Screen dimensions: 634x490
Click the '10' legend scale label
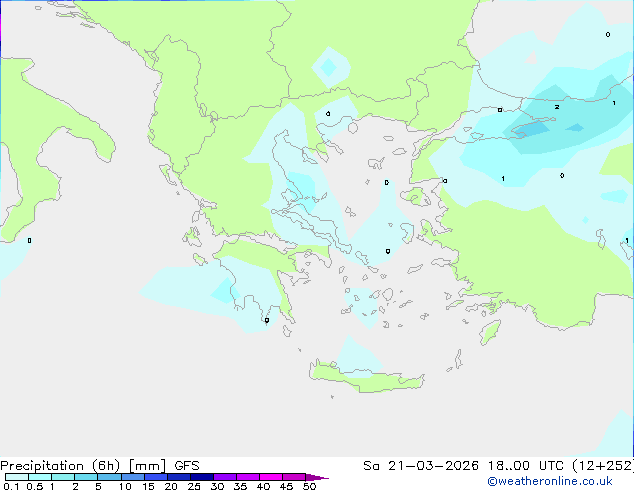tap(125, 486)
